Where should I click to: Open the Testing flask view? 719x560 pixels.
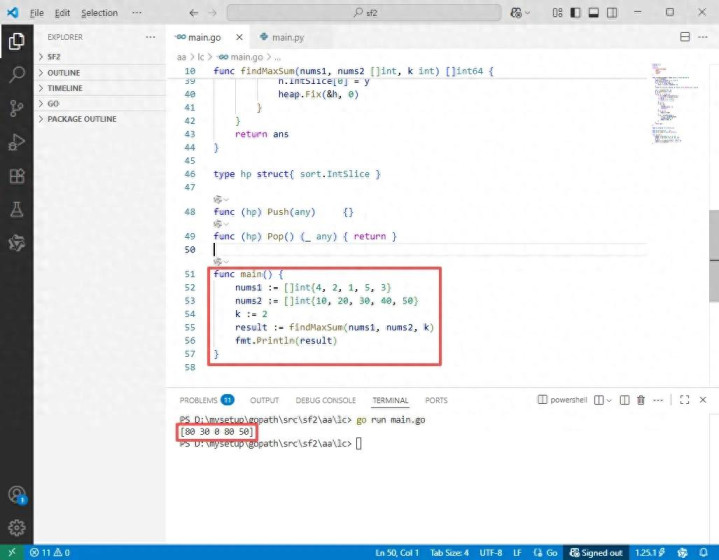click(17, 210)
